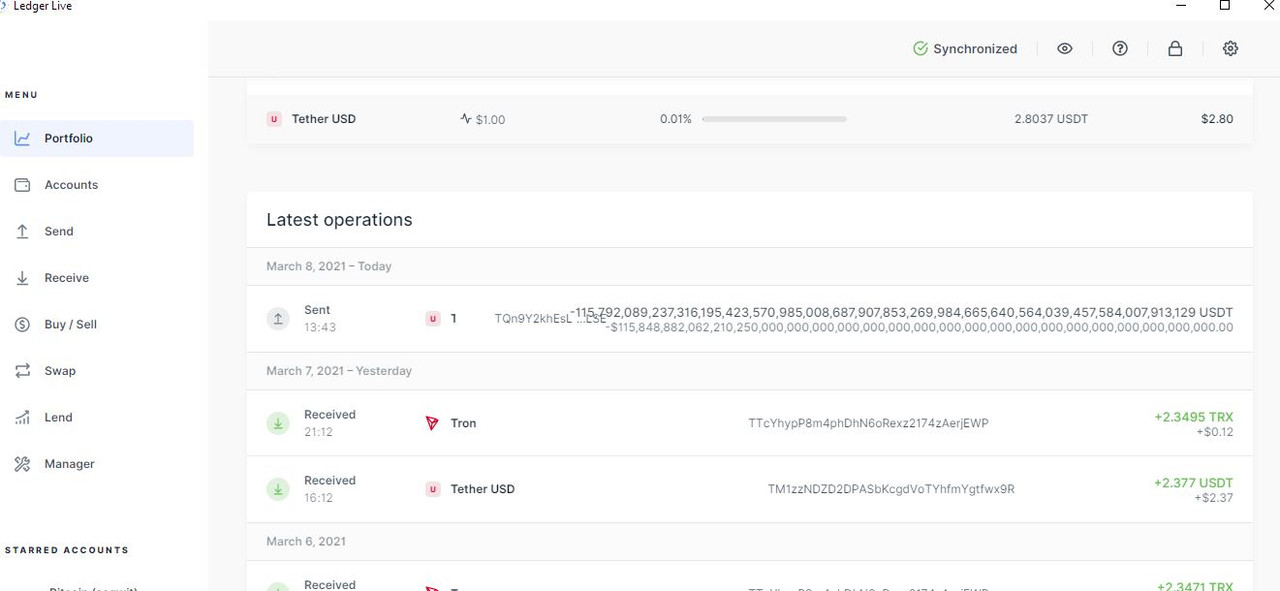Open the Received 16:12 Tether operation

click(749, 489)
